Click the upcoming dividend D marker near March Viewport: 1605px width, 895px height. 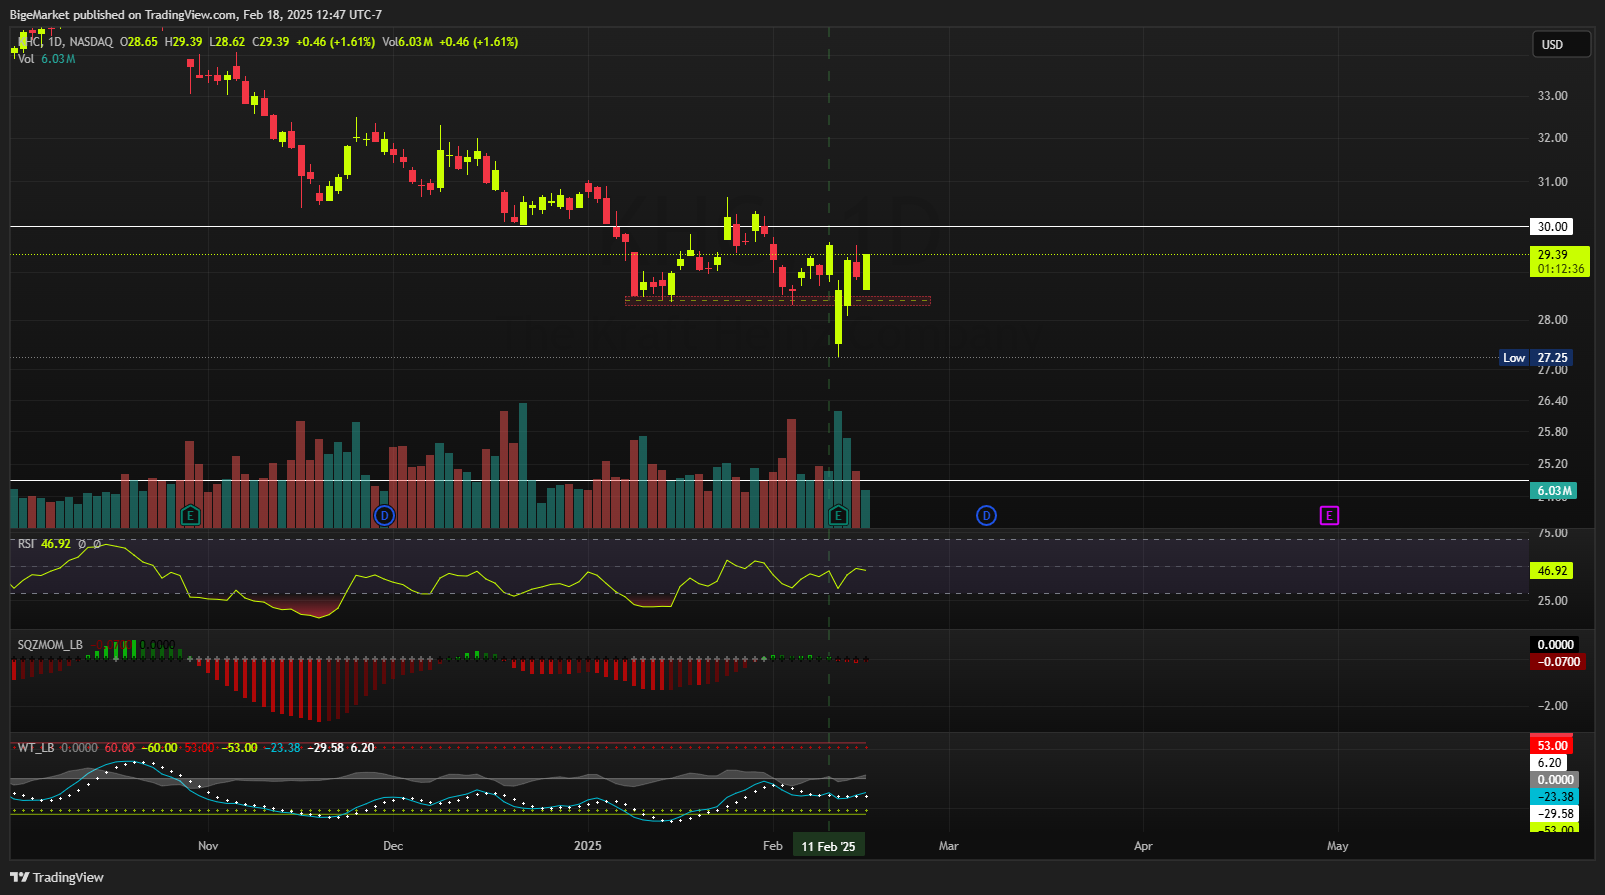tap(986, 516)
